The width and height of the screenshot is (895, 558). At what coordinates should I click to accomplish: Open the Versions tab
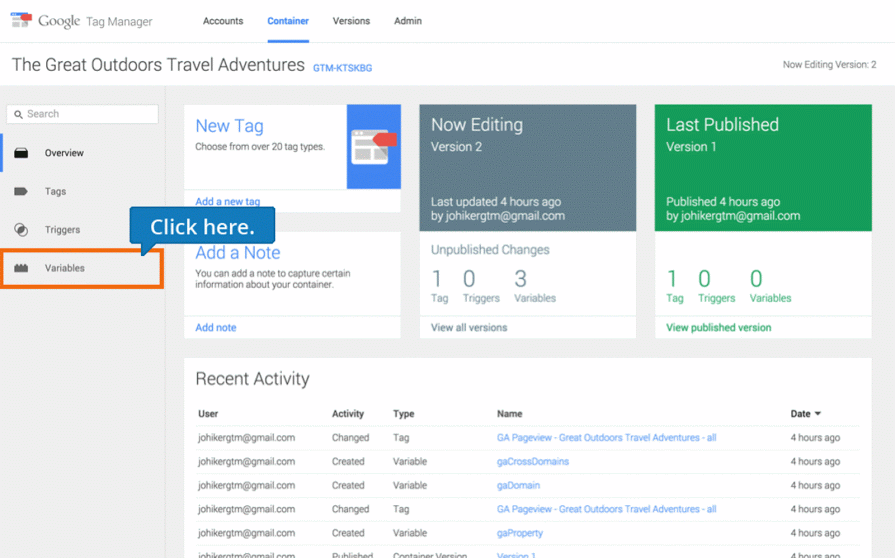click(x=351, y=21)
